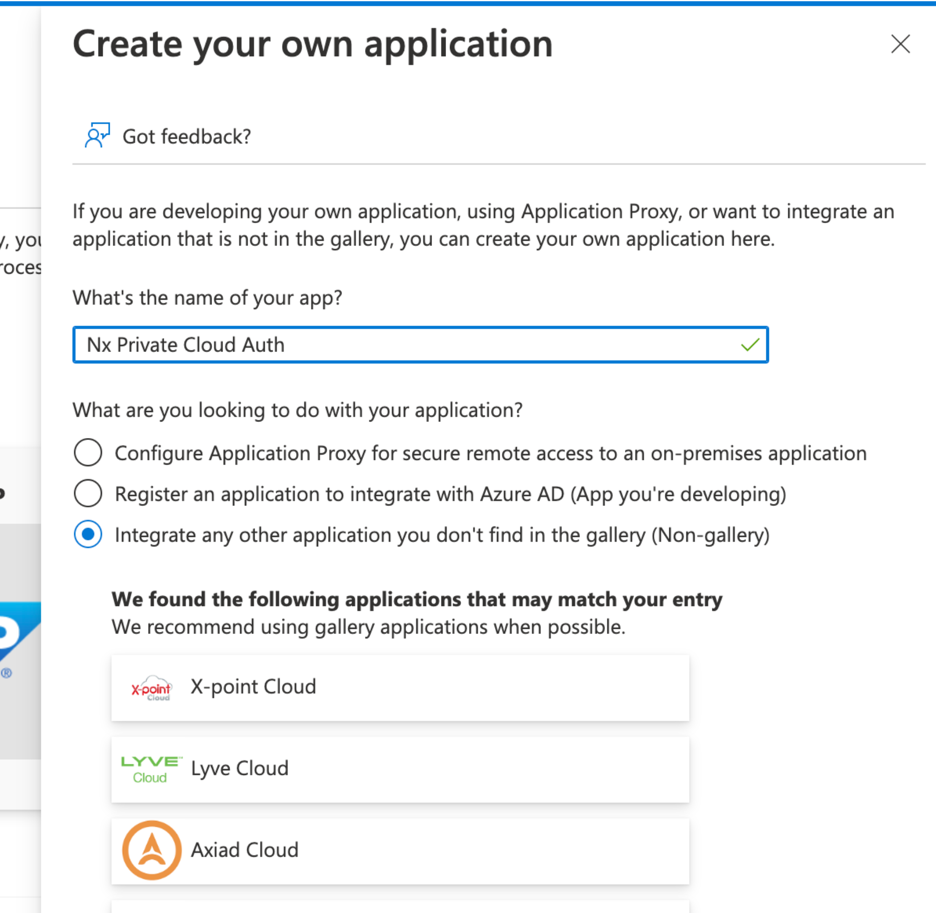Select the text "Nx Private Cloud Auth"
The image size is (936, 913).
(x=185, y=344)
